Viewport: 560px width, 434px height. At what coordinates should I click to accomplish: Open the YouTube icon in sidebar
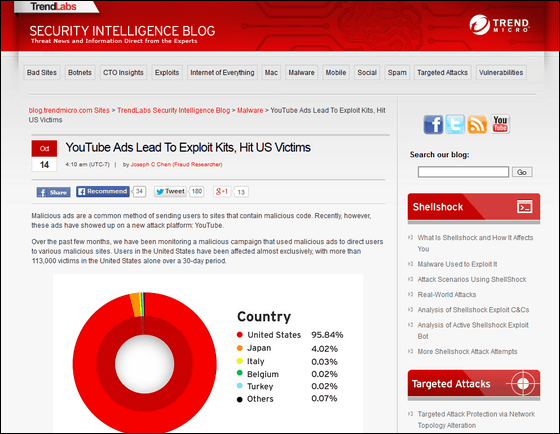[x=500, y=124]
